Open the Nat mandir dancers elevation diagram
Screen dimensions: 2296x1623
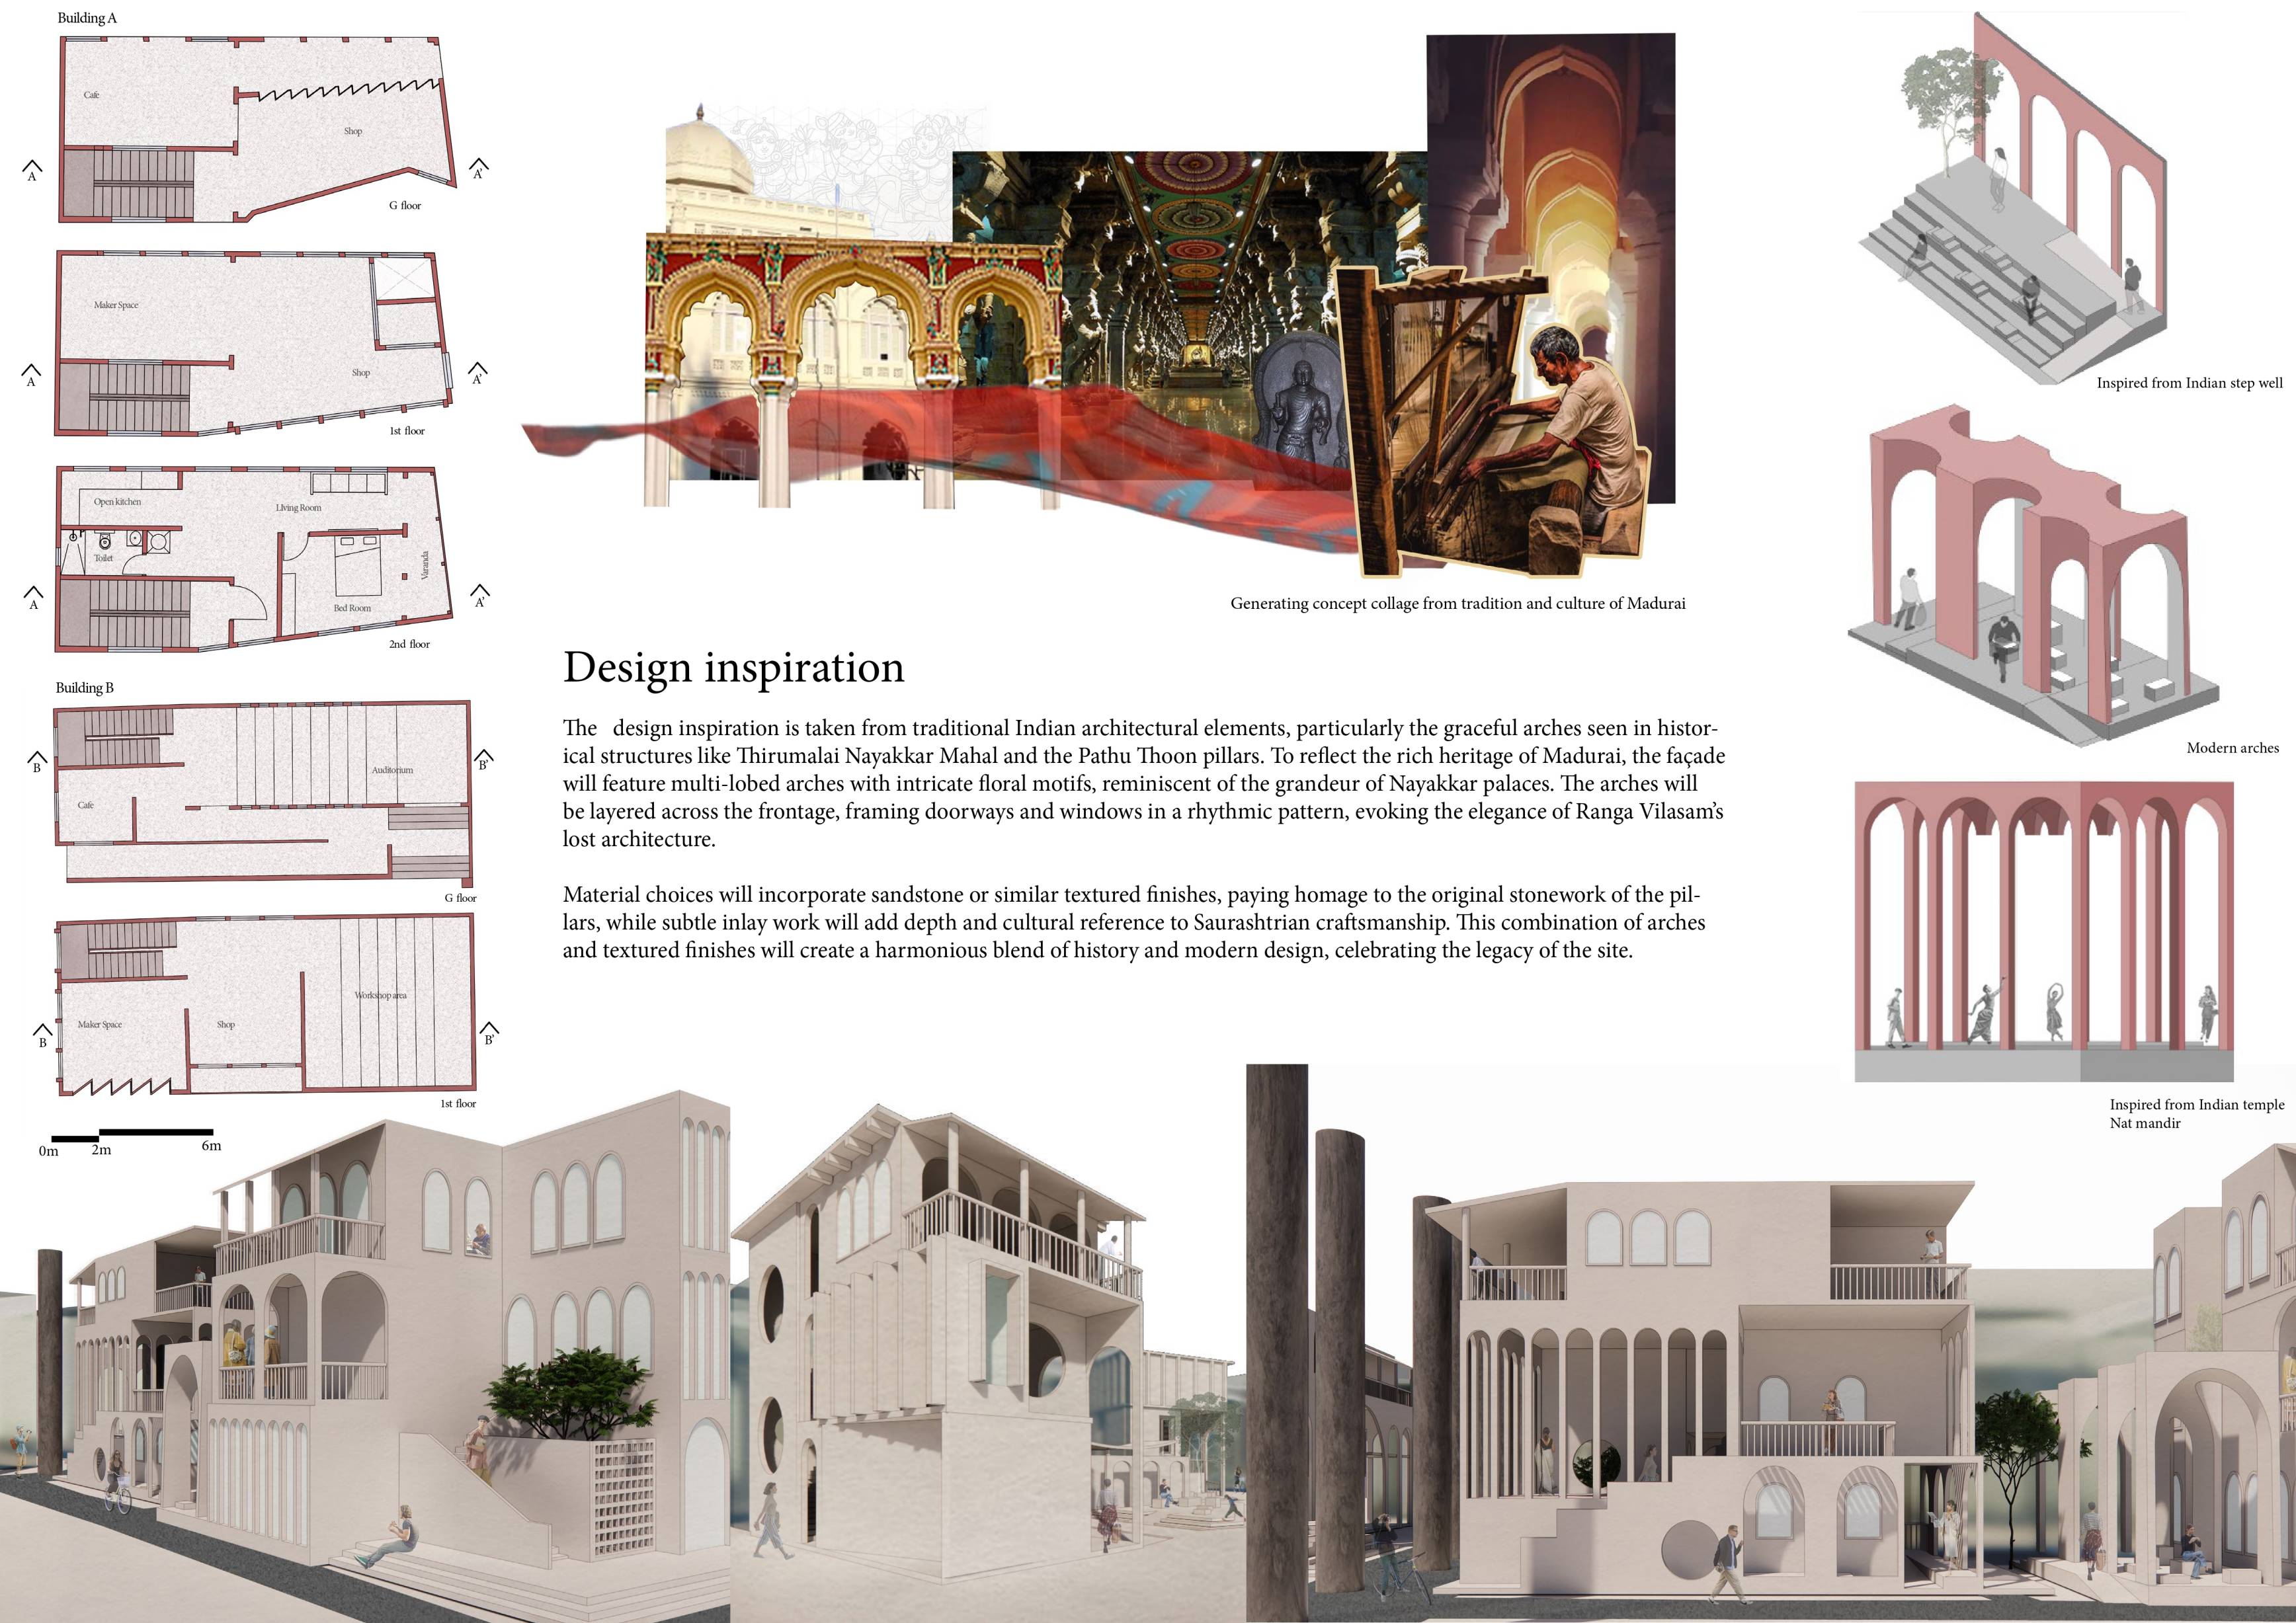(x=2044, y=931)
